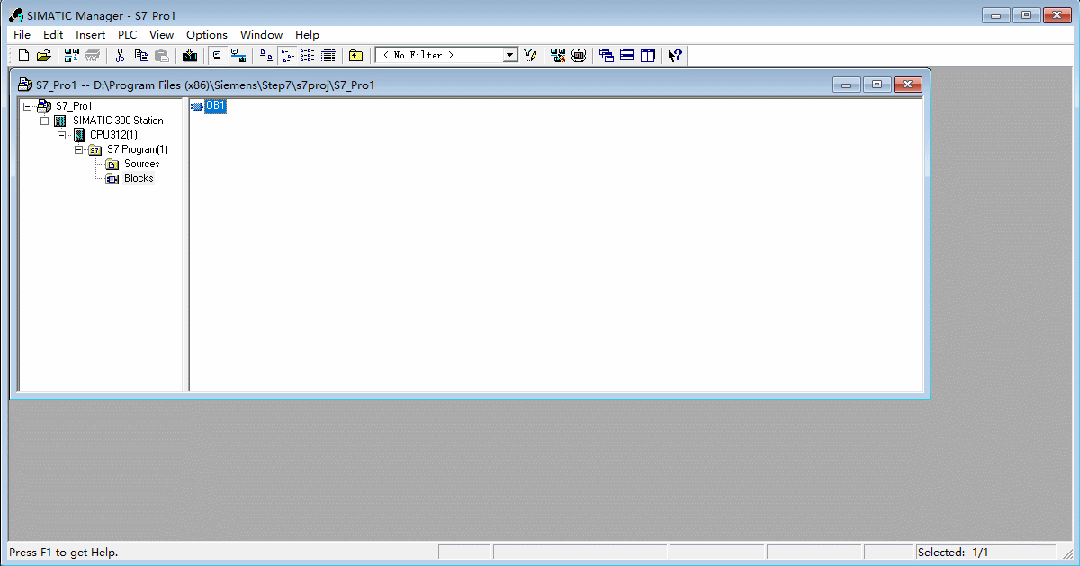Viewport: 1080px width, 566px height.
Task: Open the Options menu
Action: [x=207, y=35]
